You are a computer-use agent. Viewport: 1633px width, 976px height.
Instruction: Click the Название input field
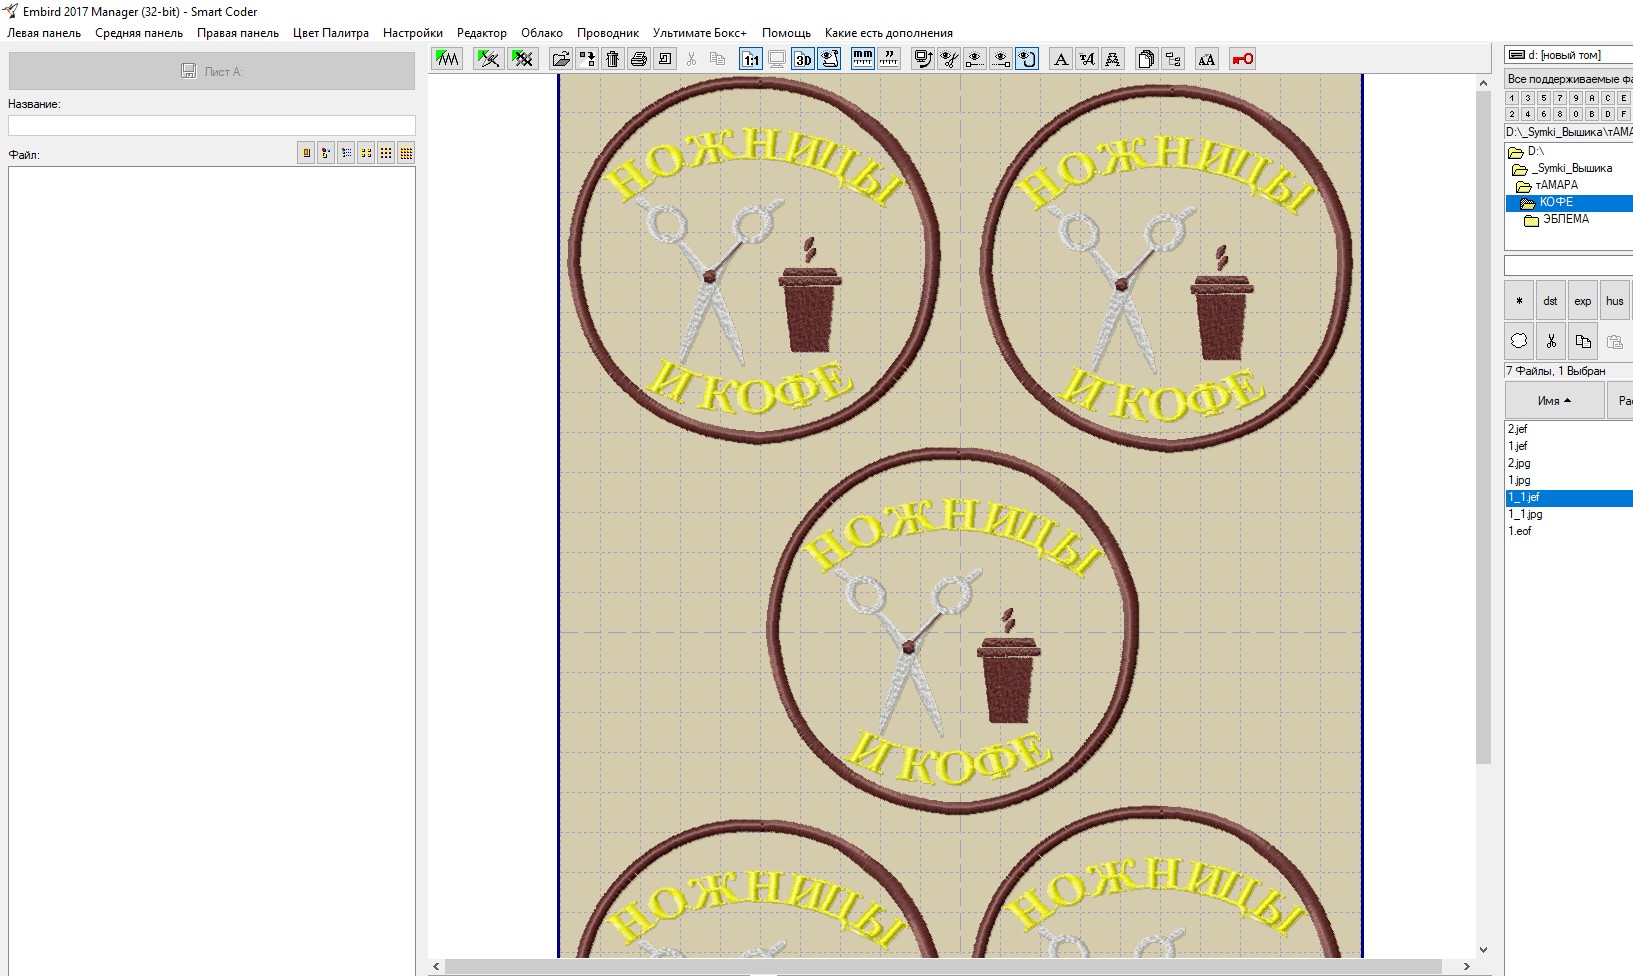pos(212,125)
